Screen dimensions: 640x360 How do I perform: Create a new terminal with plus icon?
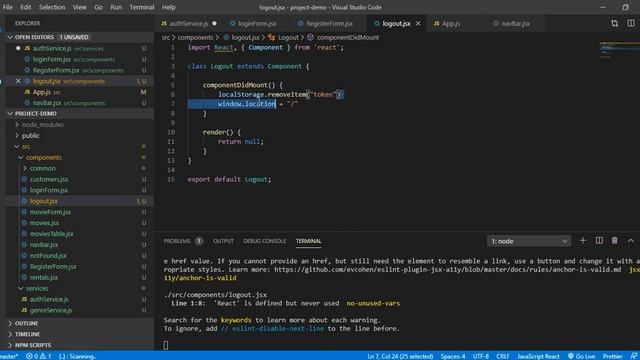(x=582, y=241)
